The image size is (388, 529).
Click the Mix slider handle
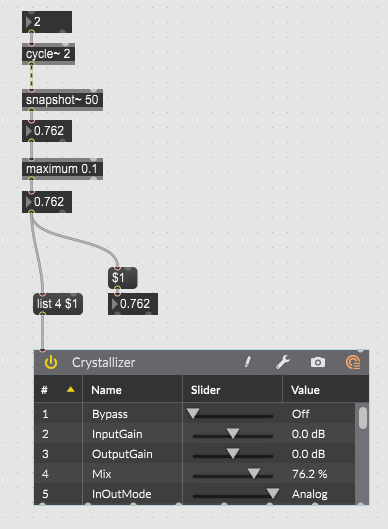pyautogui.click(x=254, y=473)
